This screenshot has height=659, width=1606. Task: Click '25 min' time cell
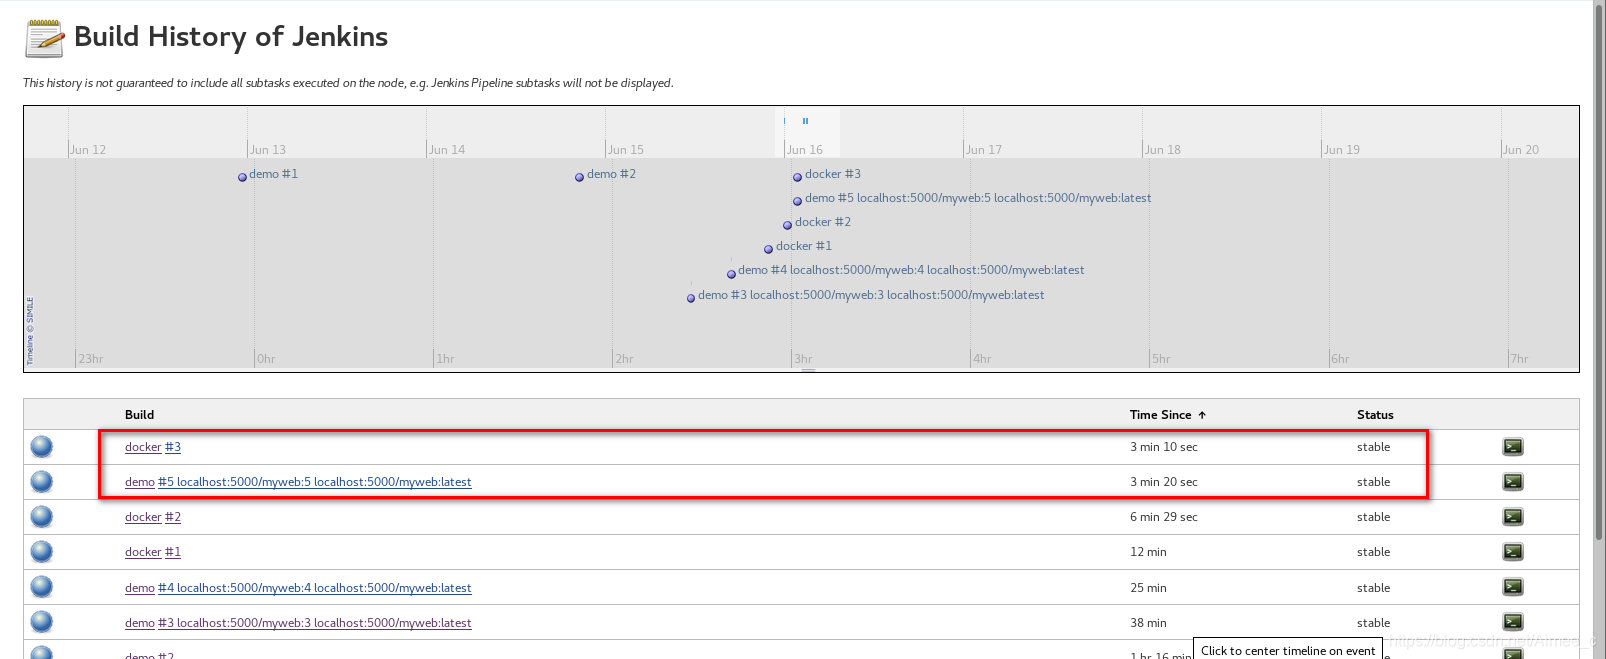(x=1148, y=588)
